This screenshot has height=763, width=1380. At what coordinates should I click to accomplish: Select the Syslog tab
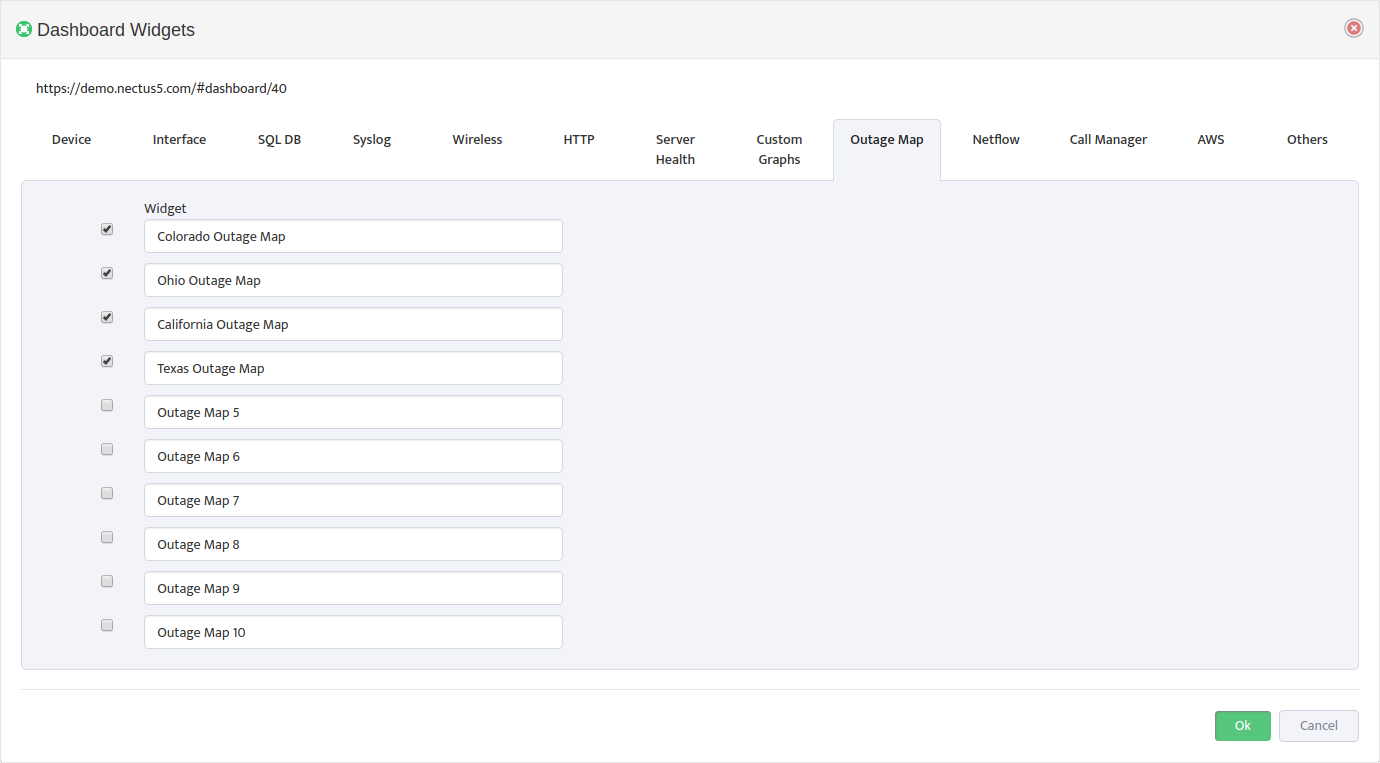[372, 140]
